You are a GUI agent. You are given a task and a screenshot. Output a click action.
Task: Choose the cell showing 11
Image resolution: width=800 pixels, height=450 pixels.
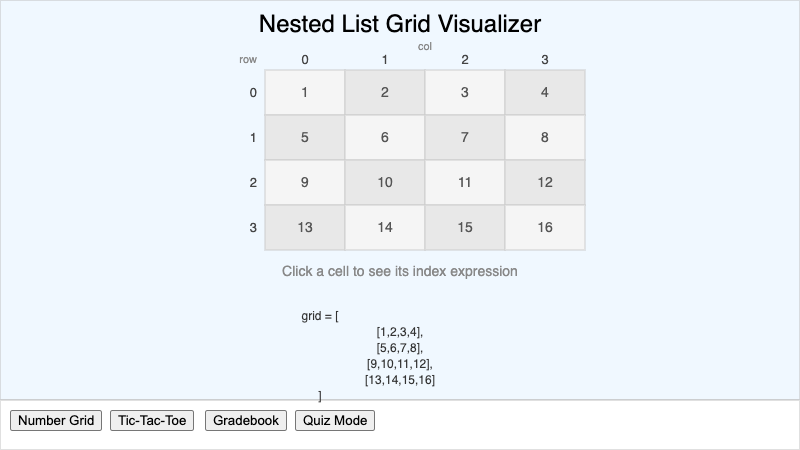click(x=465, y=183)
